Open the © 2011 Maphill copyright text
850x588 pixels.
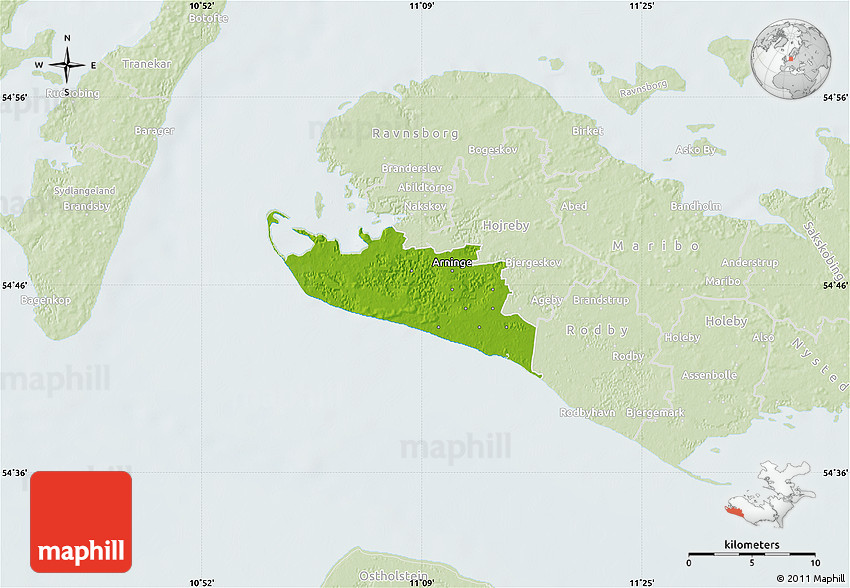click(809, 578)
